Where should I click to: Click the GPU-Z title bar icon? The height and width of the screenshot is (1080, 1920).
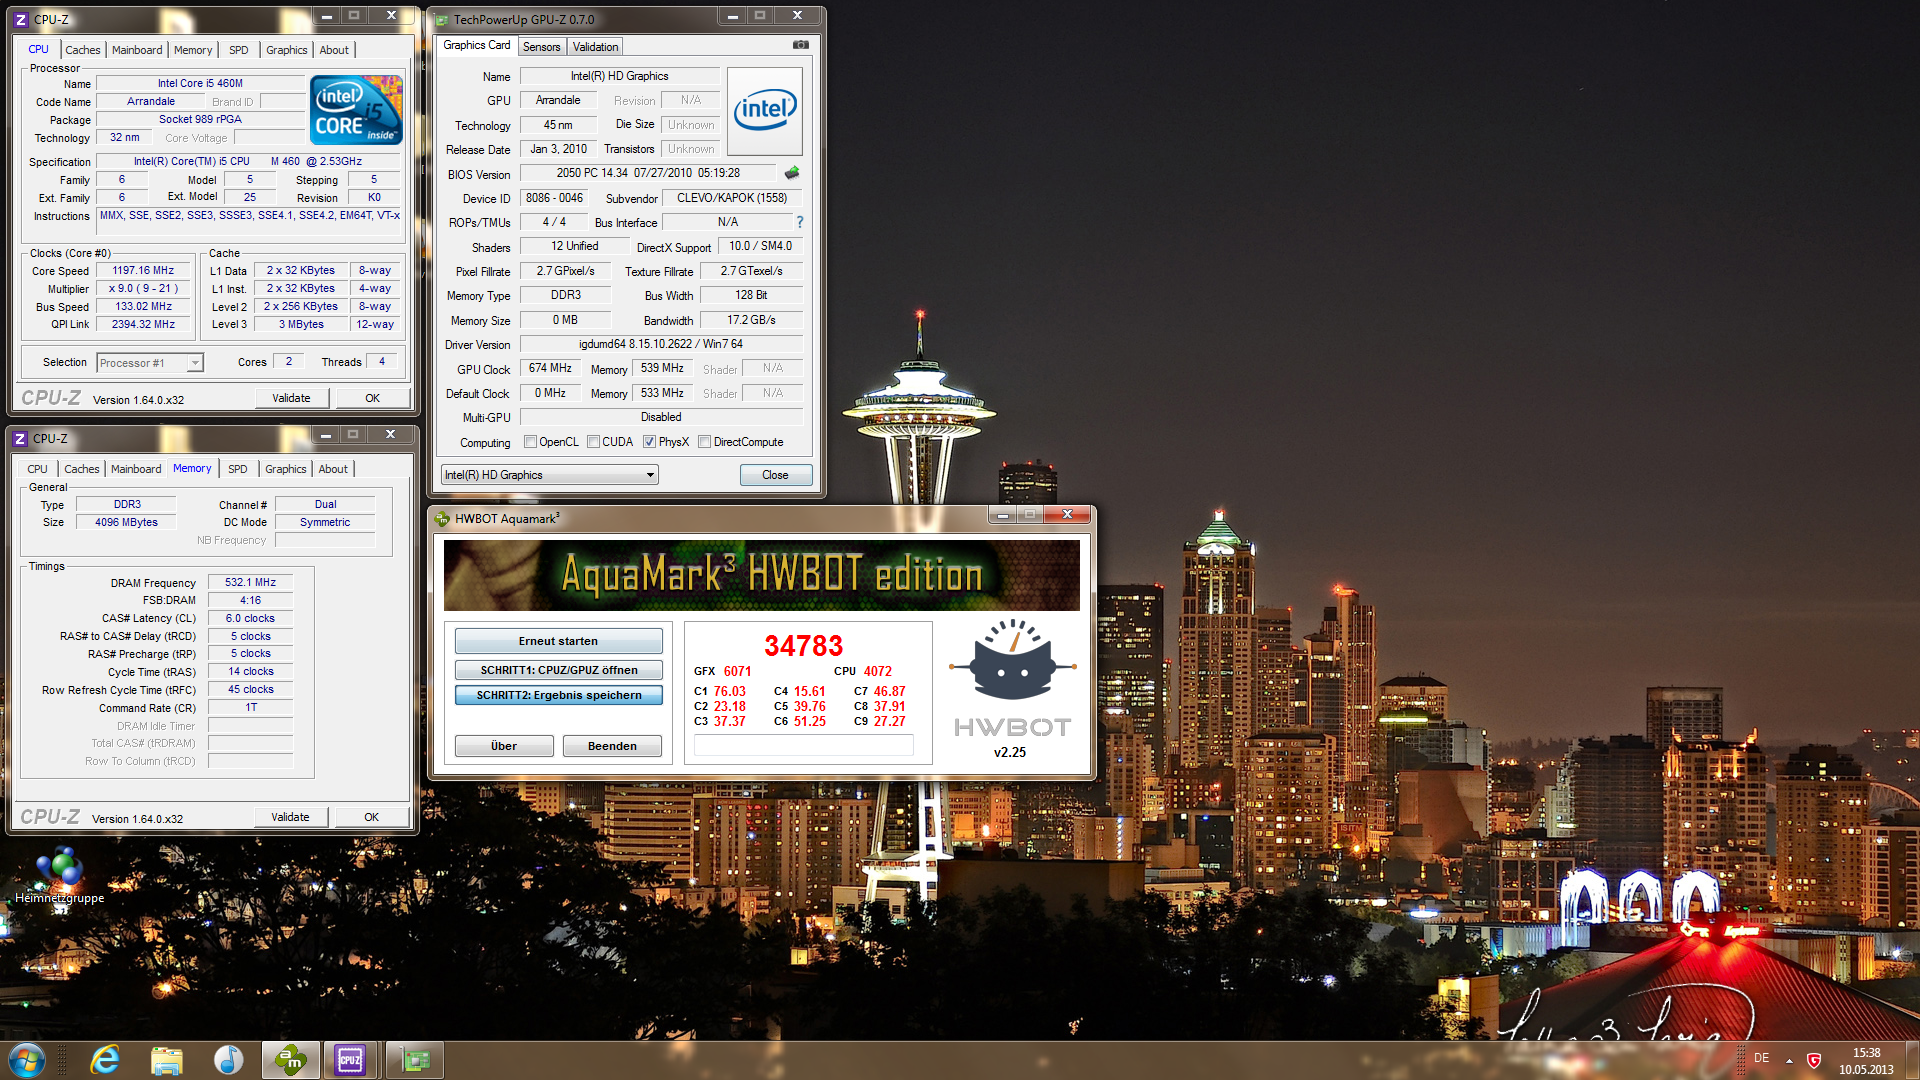[x=441, y=19]
